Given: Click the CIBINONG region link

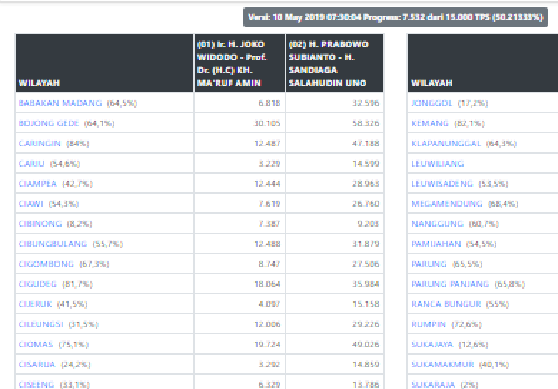Looking at the screenshot, I should pos(40,224).
